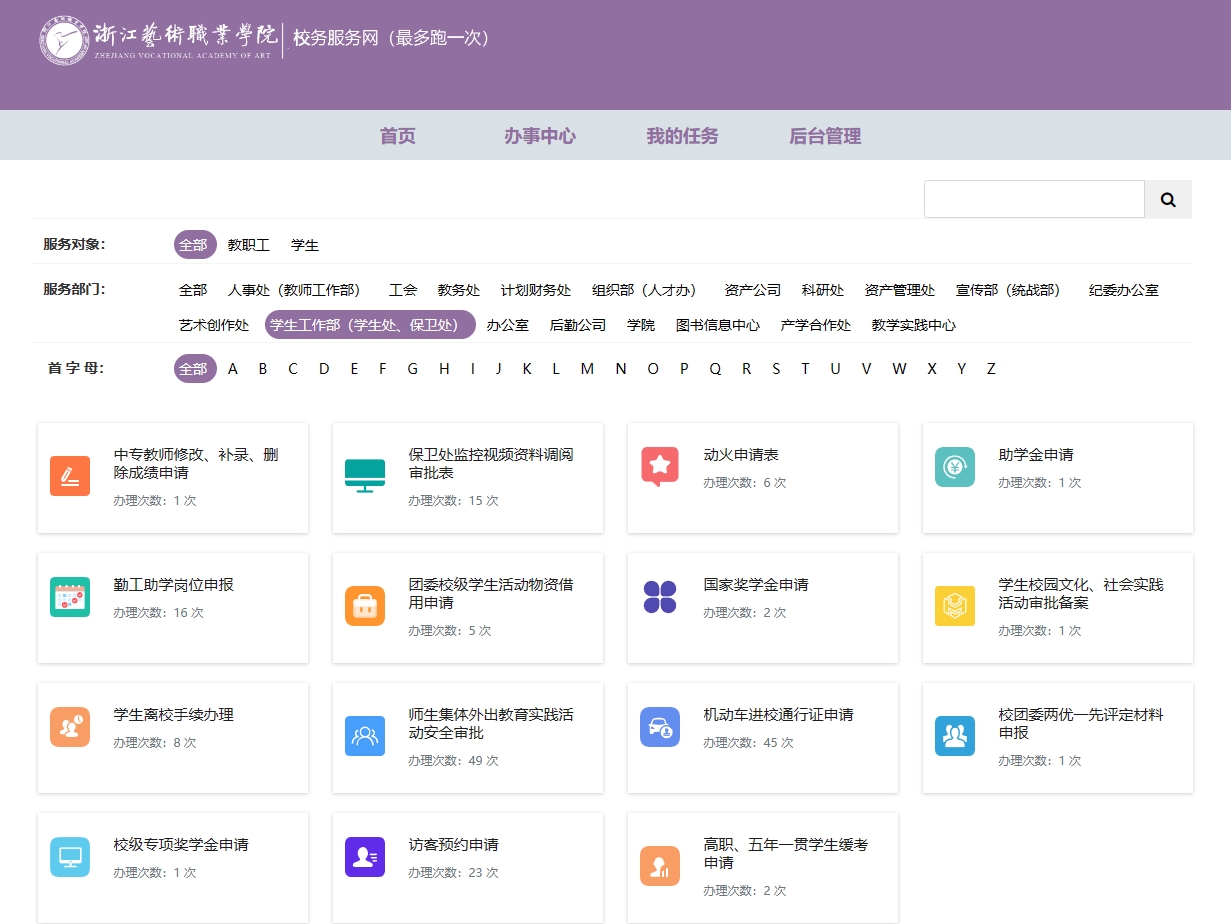Filter service target by 教职工
Viewport: 1231px width, 924px height.
249,245
